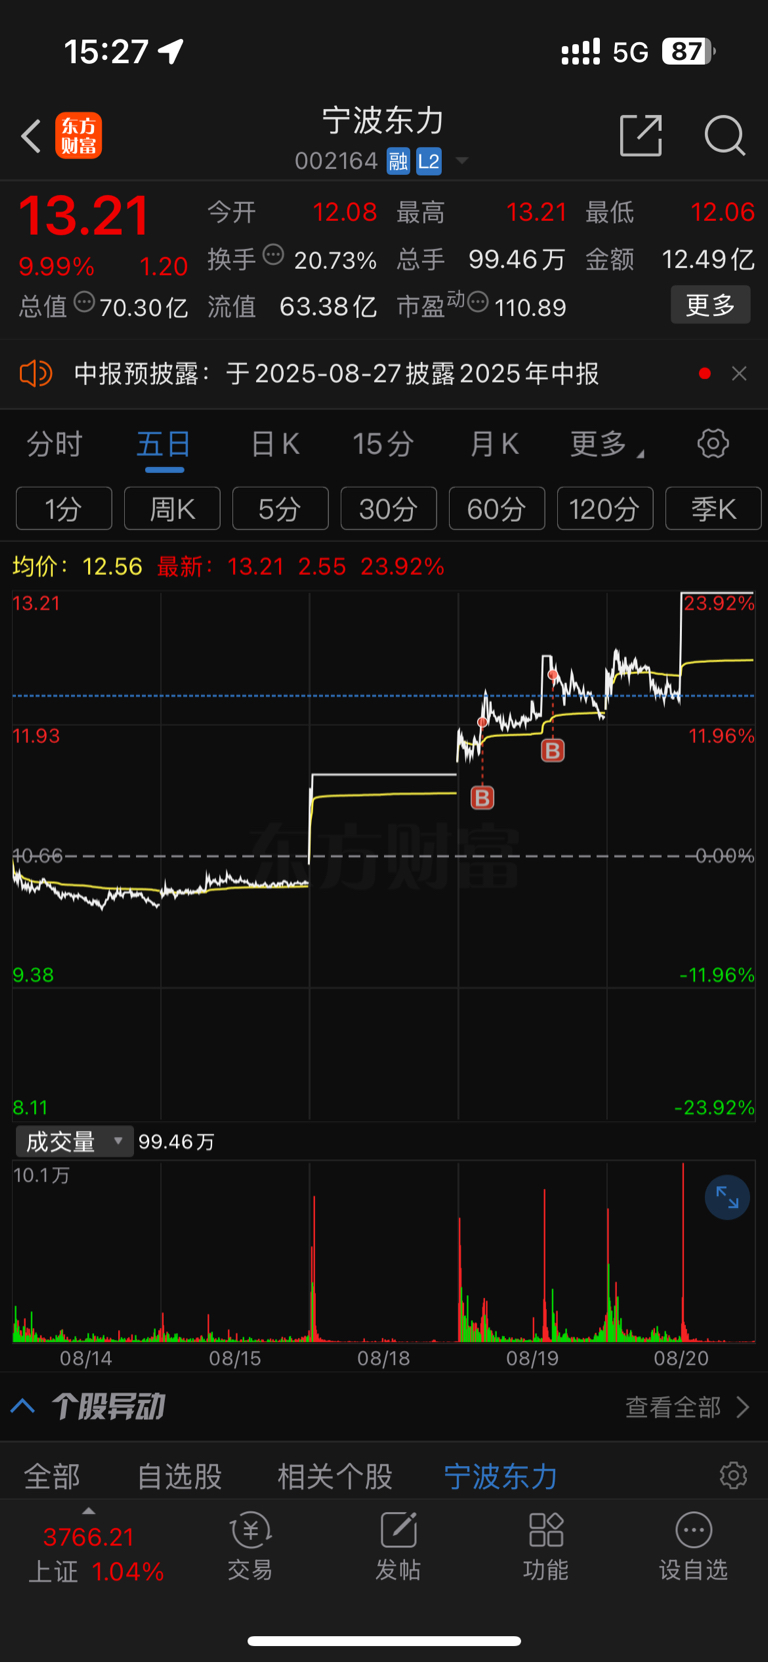Open the 成交量 indicator dropdown
This screenshot has width=768, height=1663.
74,1141
